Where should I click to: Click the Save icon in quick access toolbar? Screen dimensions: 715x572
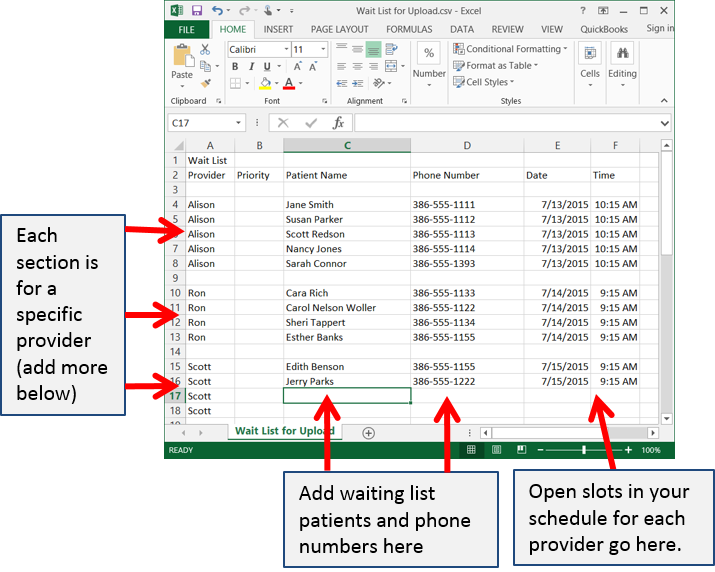197,10
